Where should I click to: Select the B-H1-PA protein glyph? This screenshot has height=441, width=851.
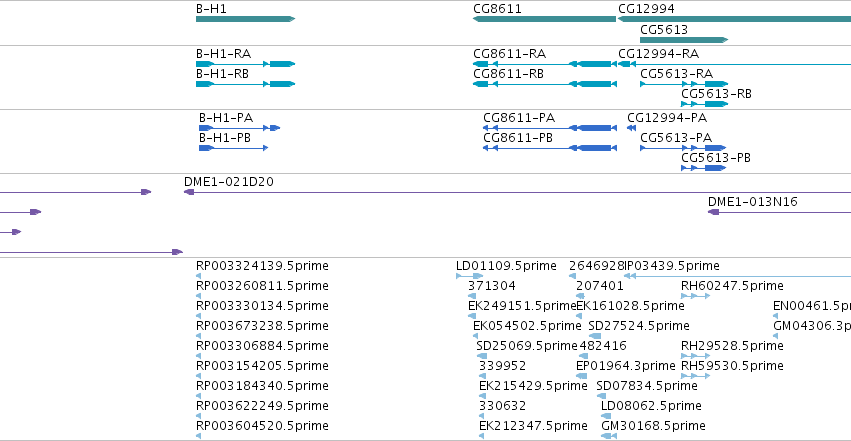click(239, 128)
